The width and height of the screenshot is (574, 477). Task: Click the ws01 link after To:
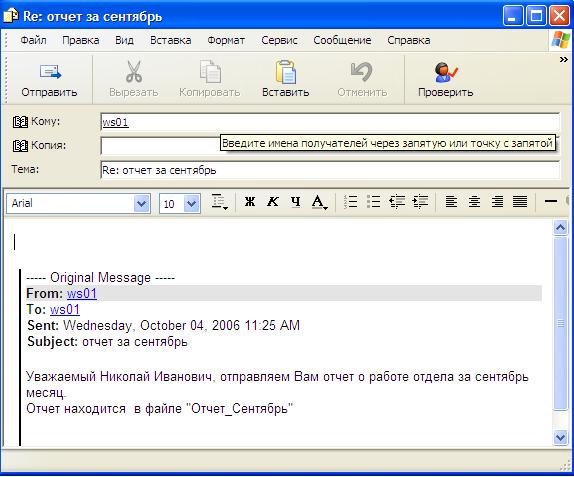tap(65, 310)
